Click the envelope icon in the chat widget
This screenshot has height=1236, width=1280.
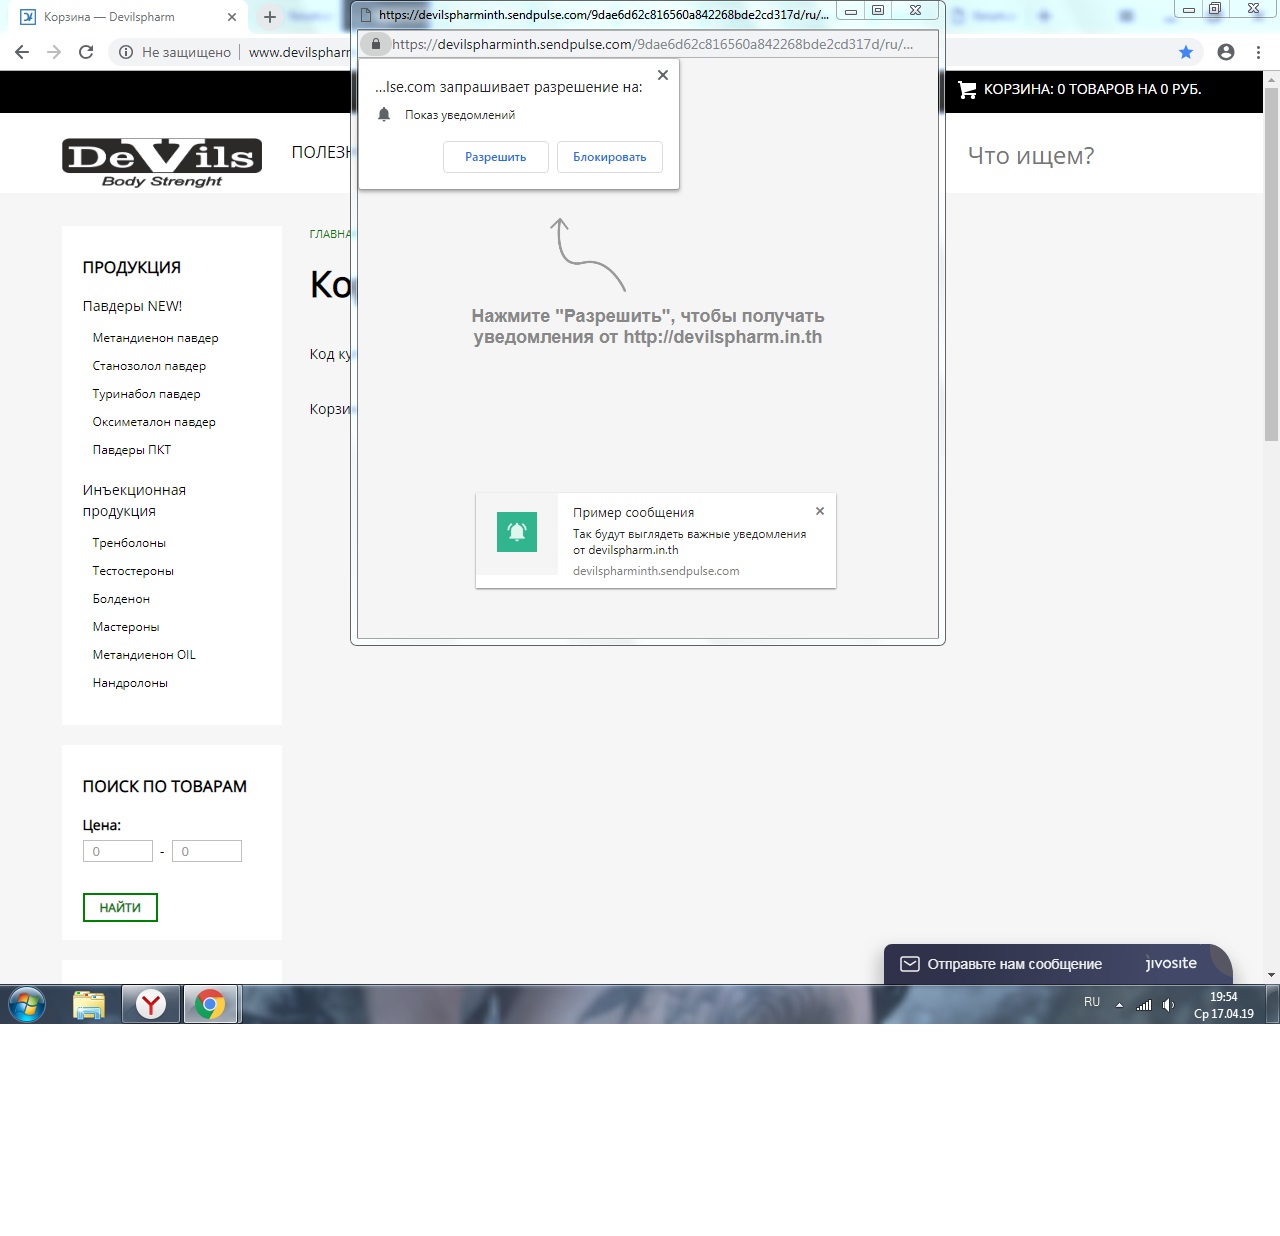point(910,964)
